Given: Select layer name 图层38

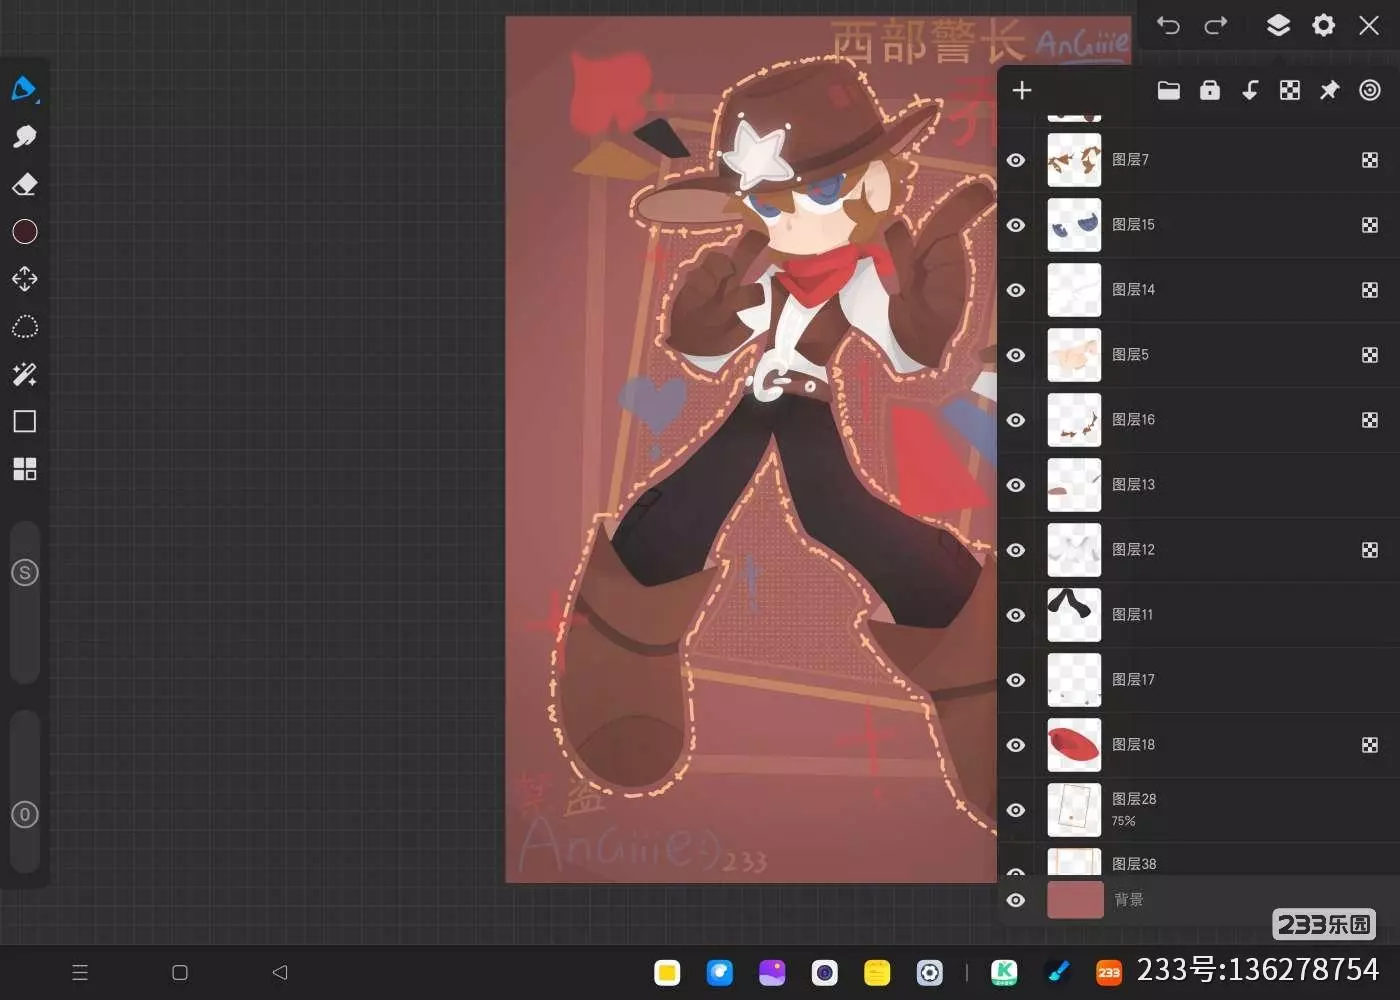Looking at the screenshot, I should (1134, 864).
